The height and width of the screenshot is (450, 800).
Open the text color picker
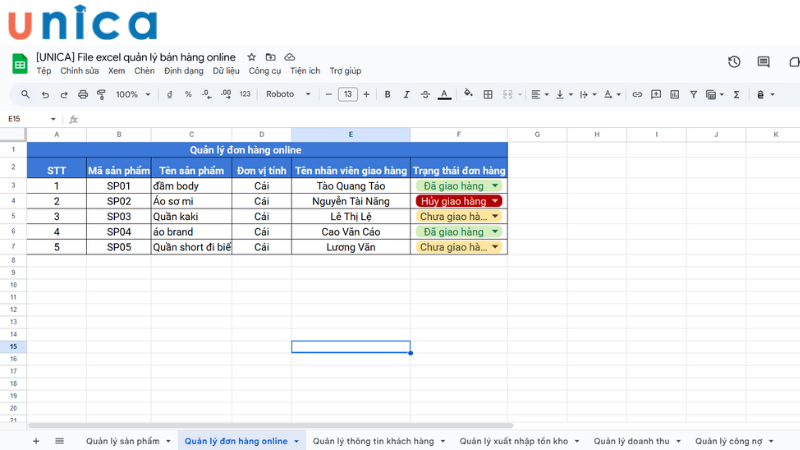coord(444,94)
